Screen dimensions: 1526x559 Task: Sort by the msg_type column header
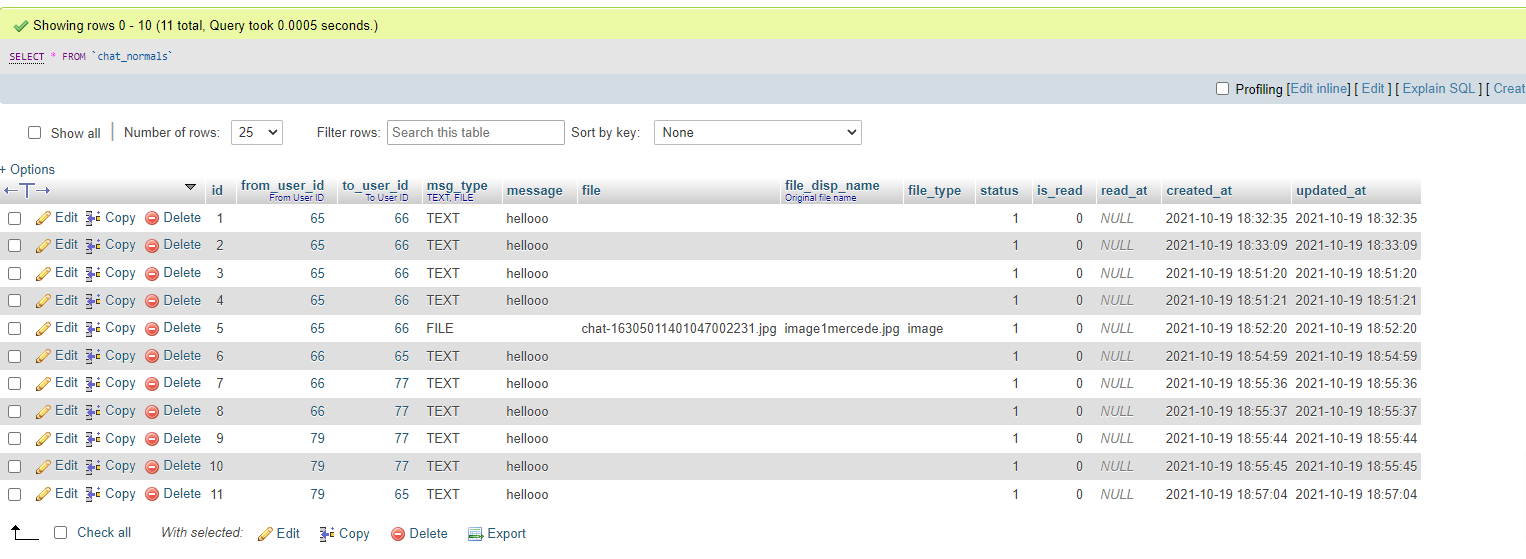[457, 185]
